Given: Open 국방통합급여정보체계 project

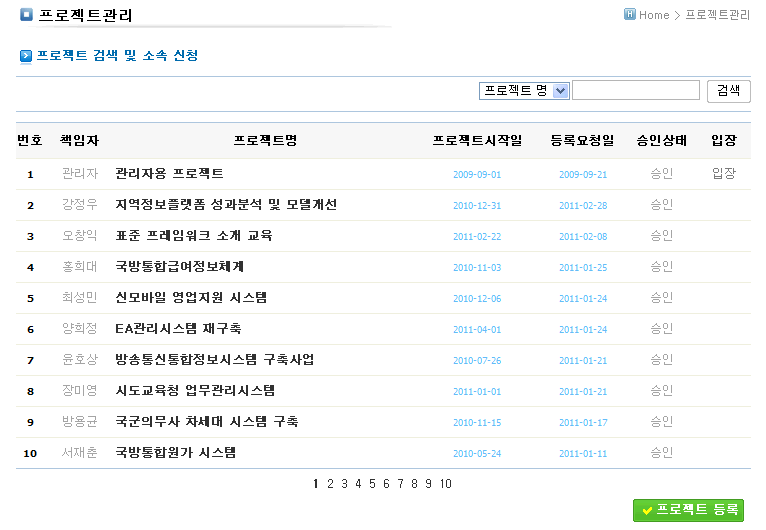Looking at the screenshot, I should coord(180,267).
